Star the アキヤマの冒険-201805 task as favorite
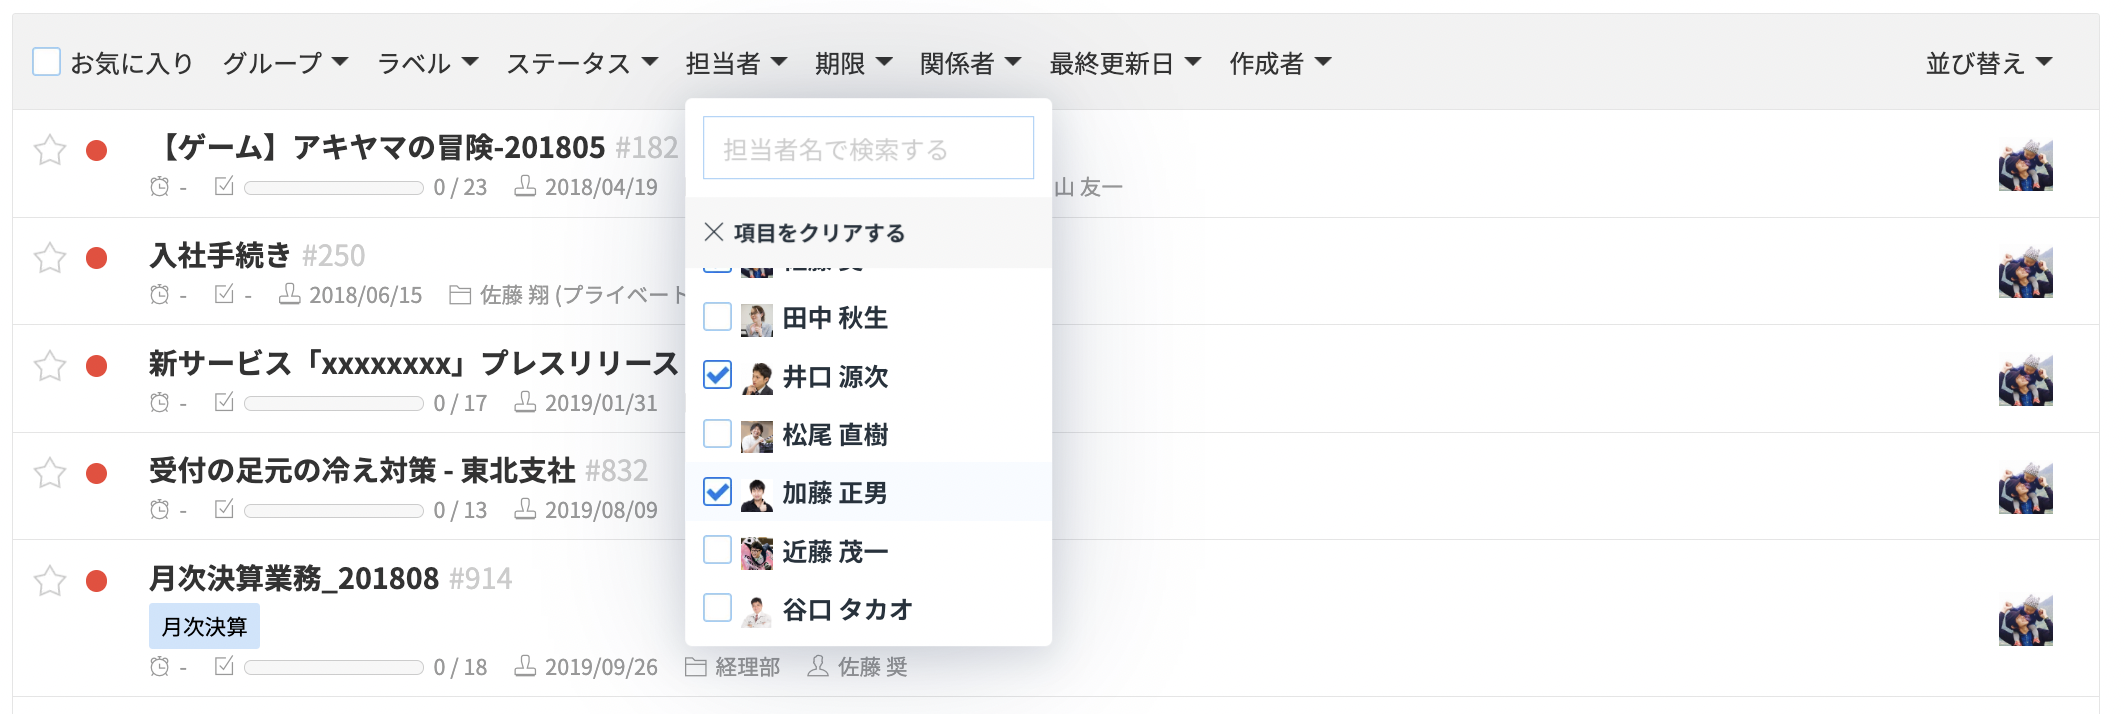The height and width of the screenshot is (714, 2126). point(50,150)
